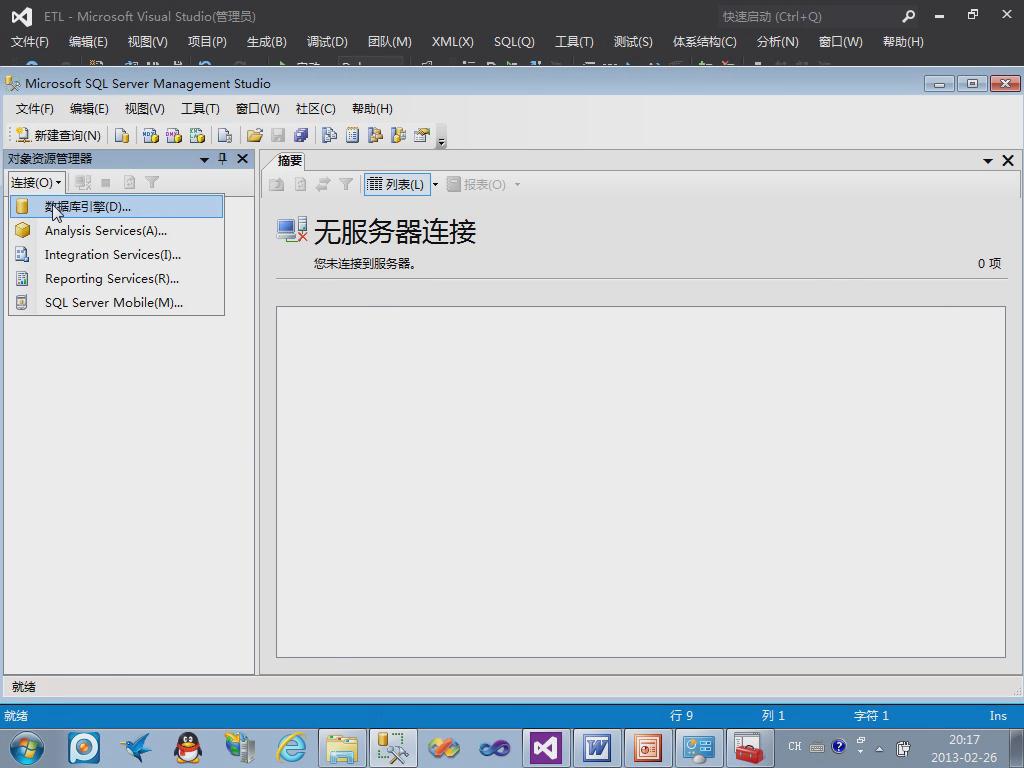Click the Up-level icon in Summary toolbar

[277, 185]
